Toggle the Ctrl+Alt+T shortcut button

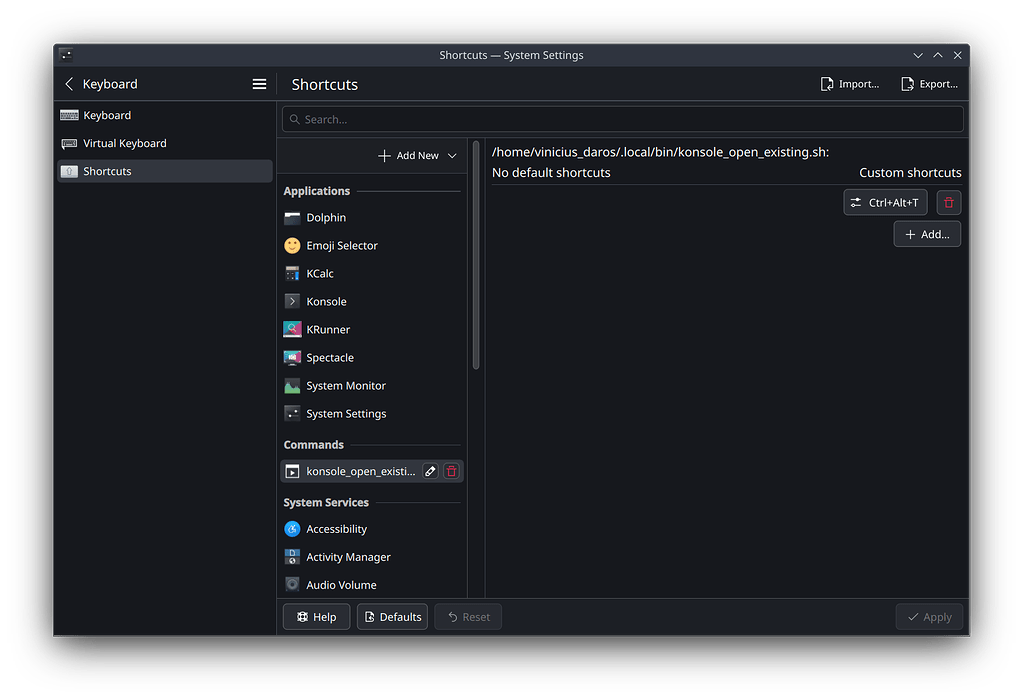[x=885, y=203]
